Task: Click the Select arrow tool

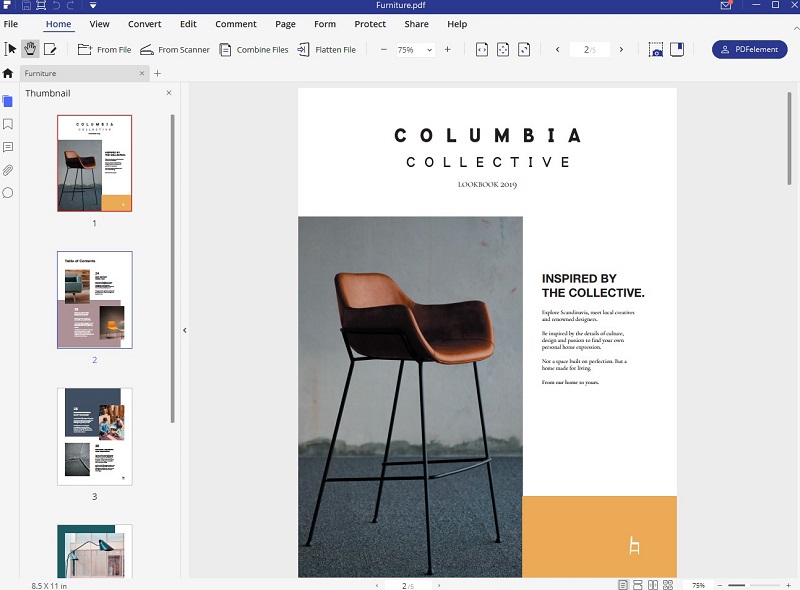Action: coord(11,49)
